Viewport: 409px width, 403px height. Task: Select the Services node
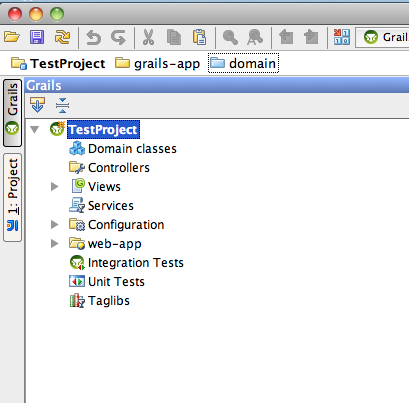click(x=111, y=206)
